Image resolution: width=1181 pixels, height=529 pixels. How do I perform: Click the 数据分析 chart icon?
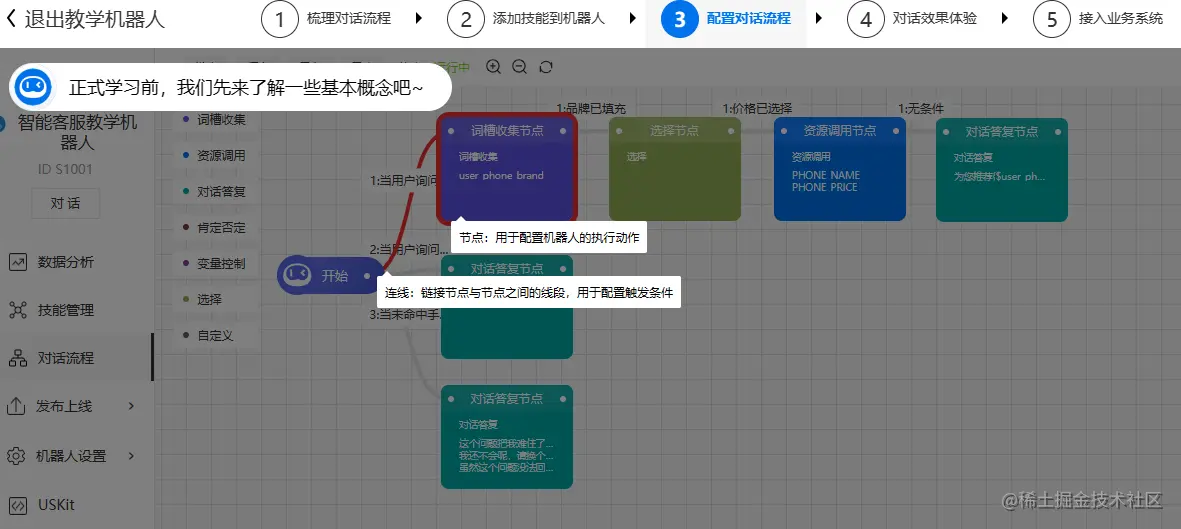(17, 262)
